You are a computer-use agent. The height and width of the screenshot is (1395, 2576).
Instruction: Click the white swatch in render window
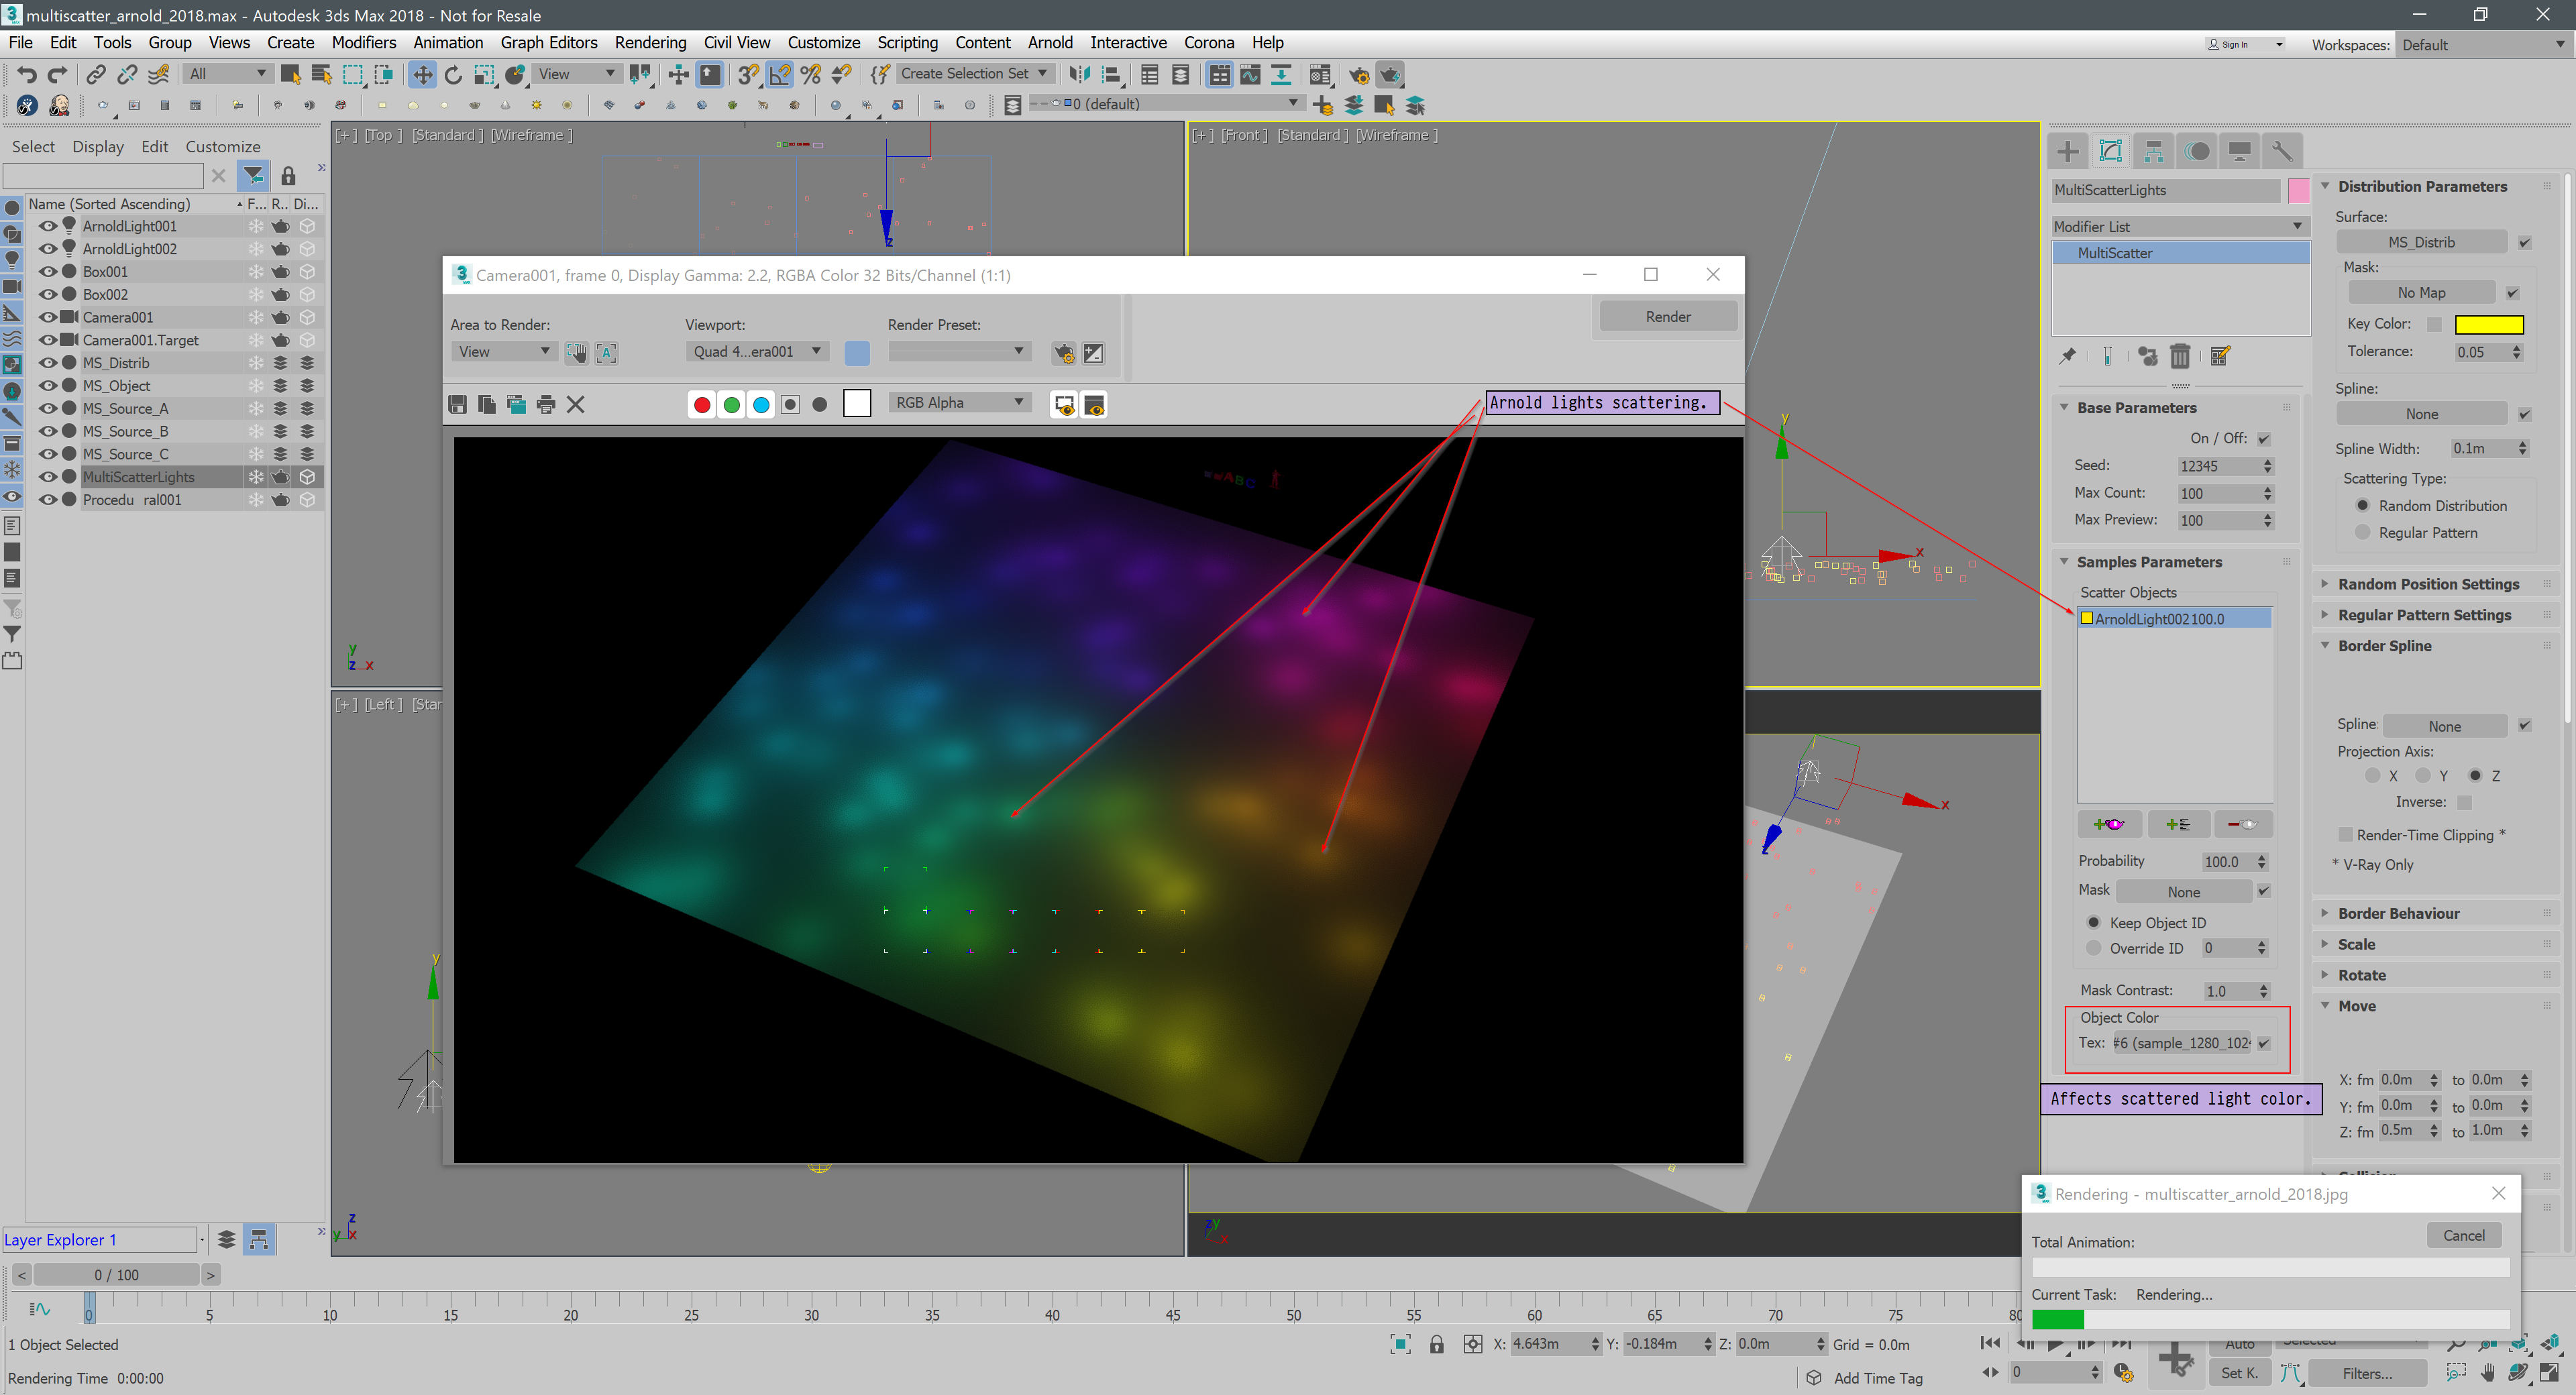point(857,404)
